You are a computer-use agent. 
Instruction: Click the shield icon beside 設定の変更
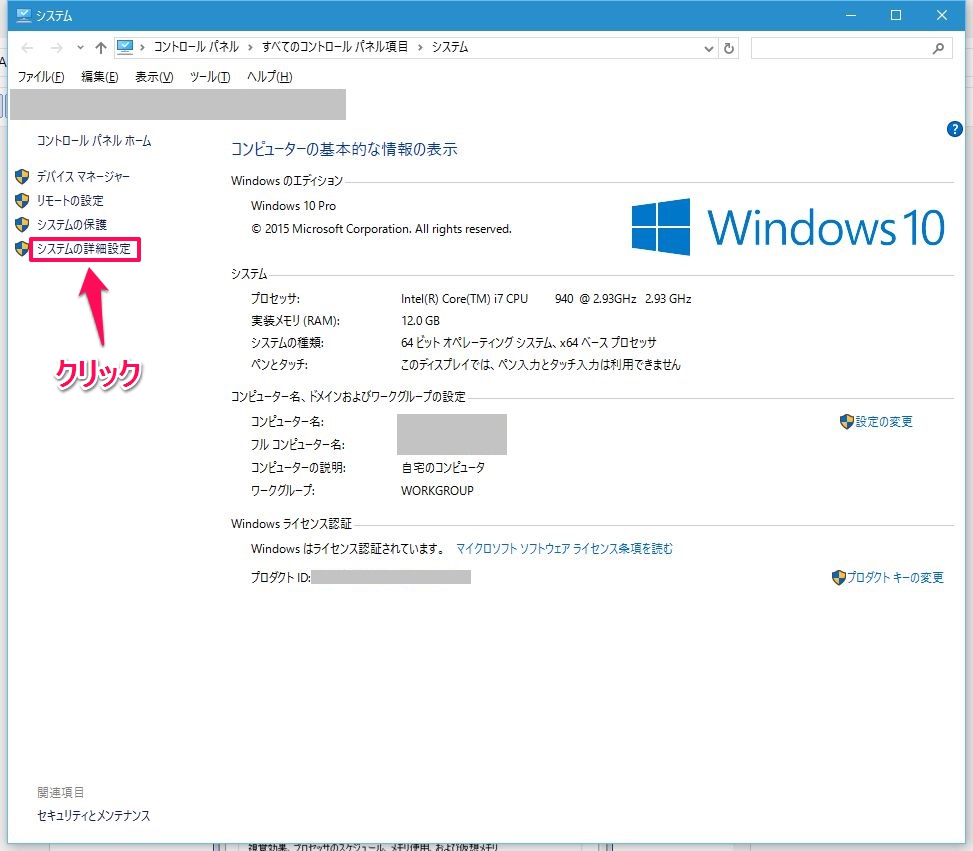(x=846, y=422)
